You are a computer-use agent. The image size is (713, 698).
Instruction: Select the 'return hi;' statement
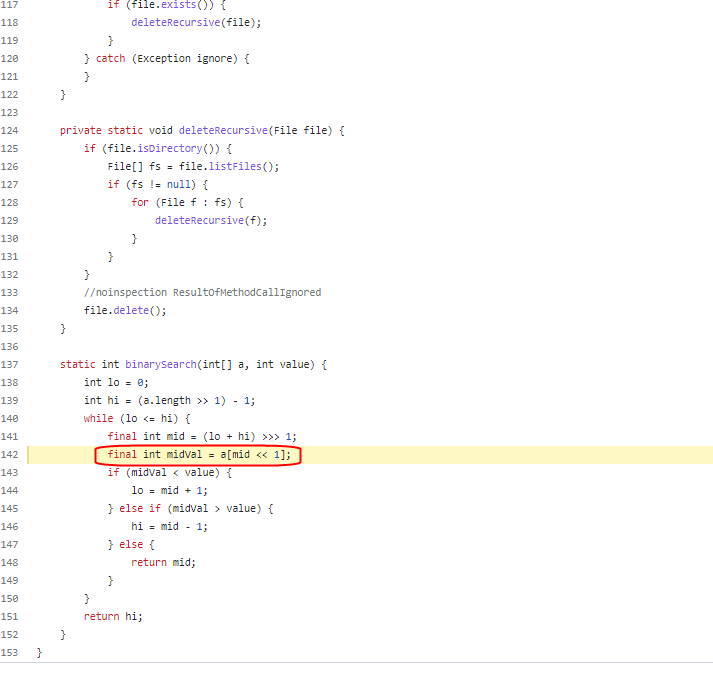pyautogui.click(x=113, y=617)
